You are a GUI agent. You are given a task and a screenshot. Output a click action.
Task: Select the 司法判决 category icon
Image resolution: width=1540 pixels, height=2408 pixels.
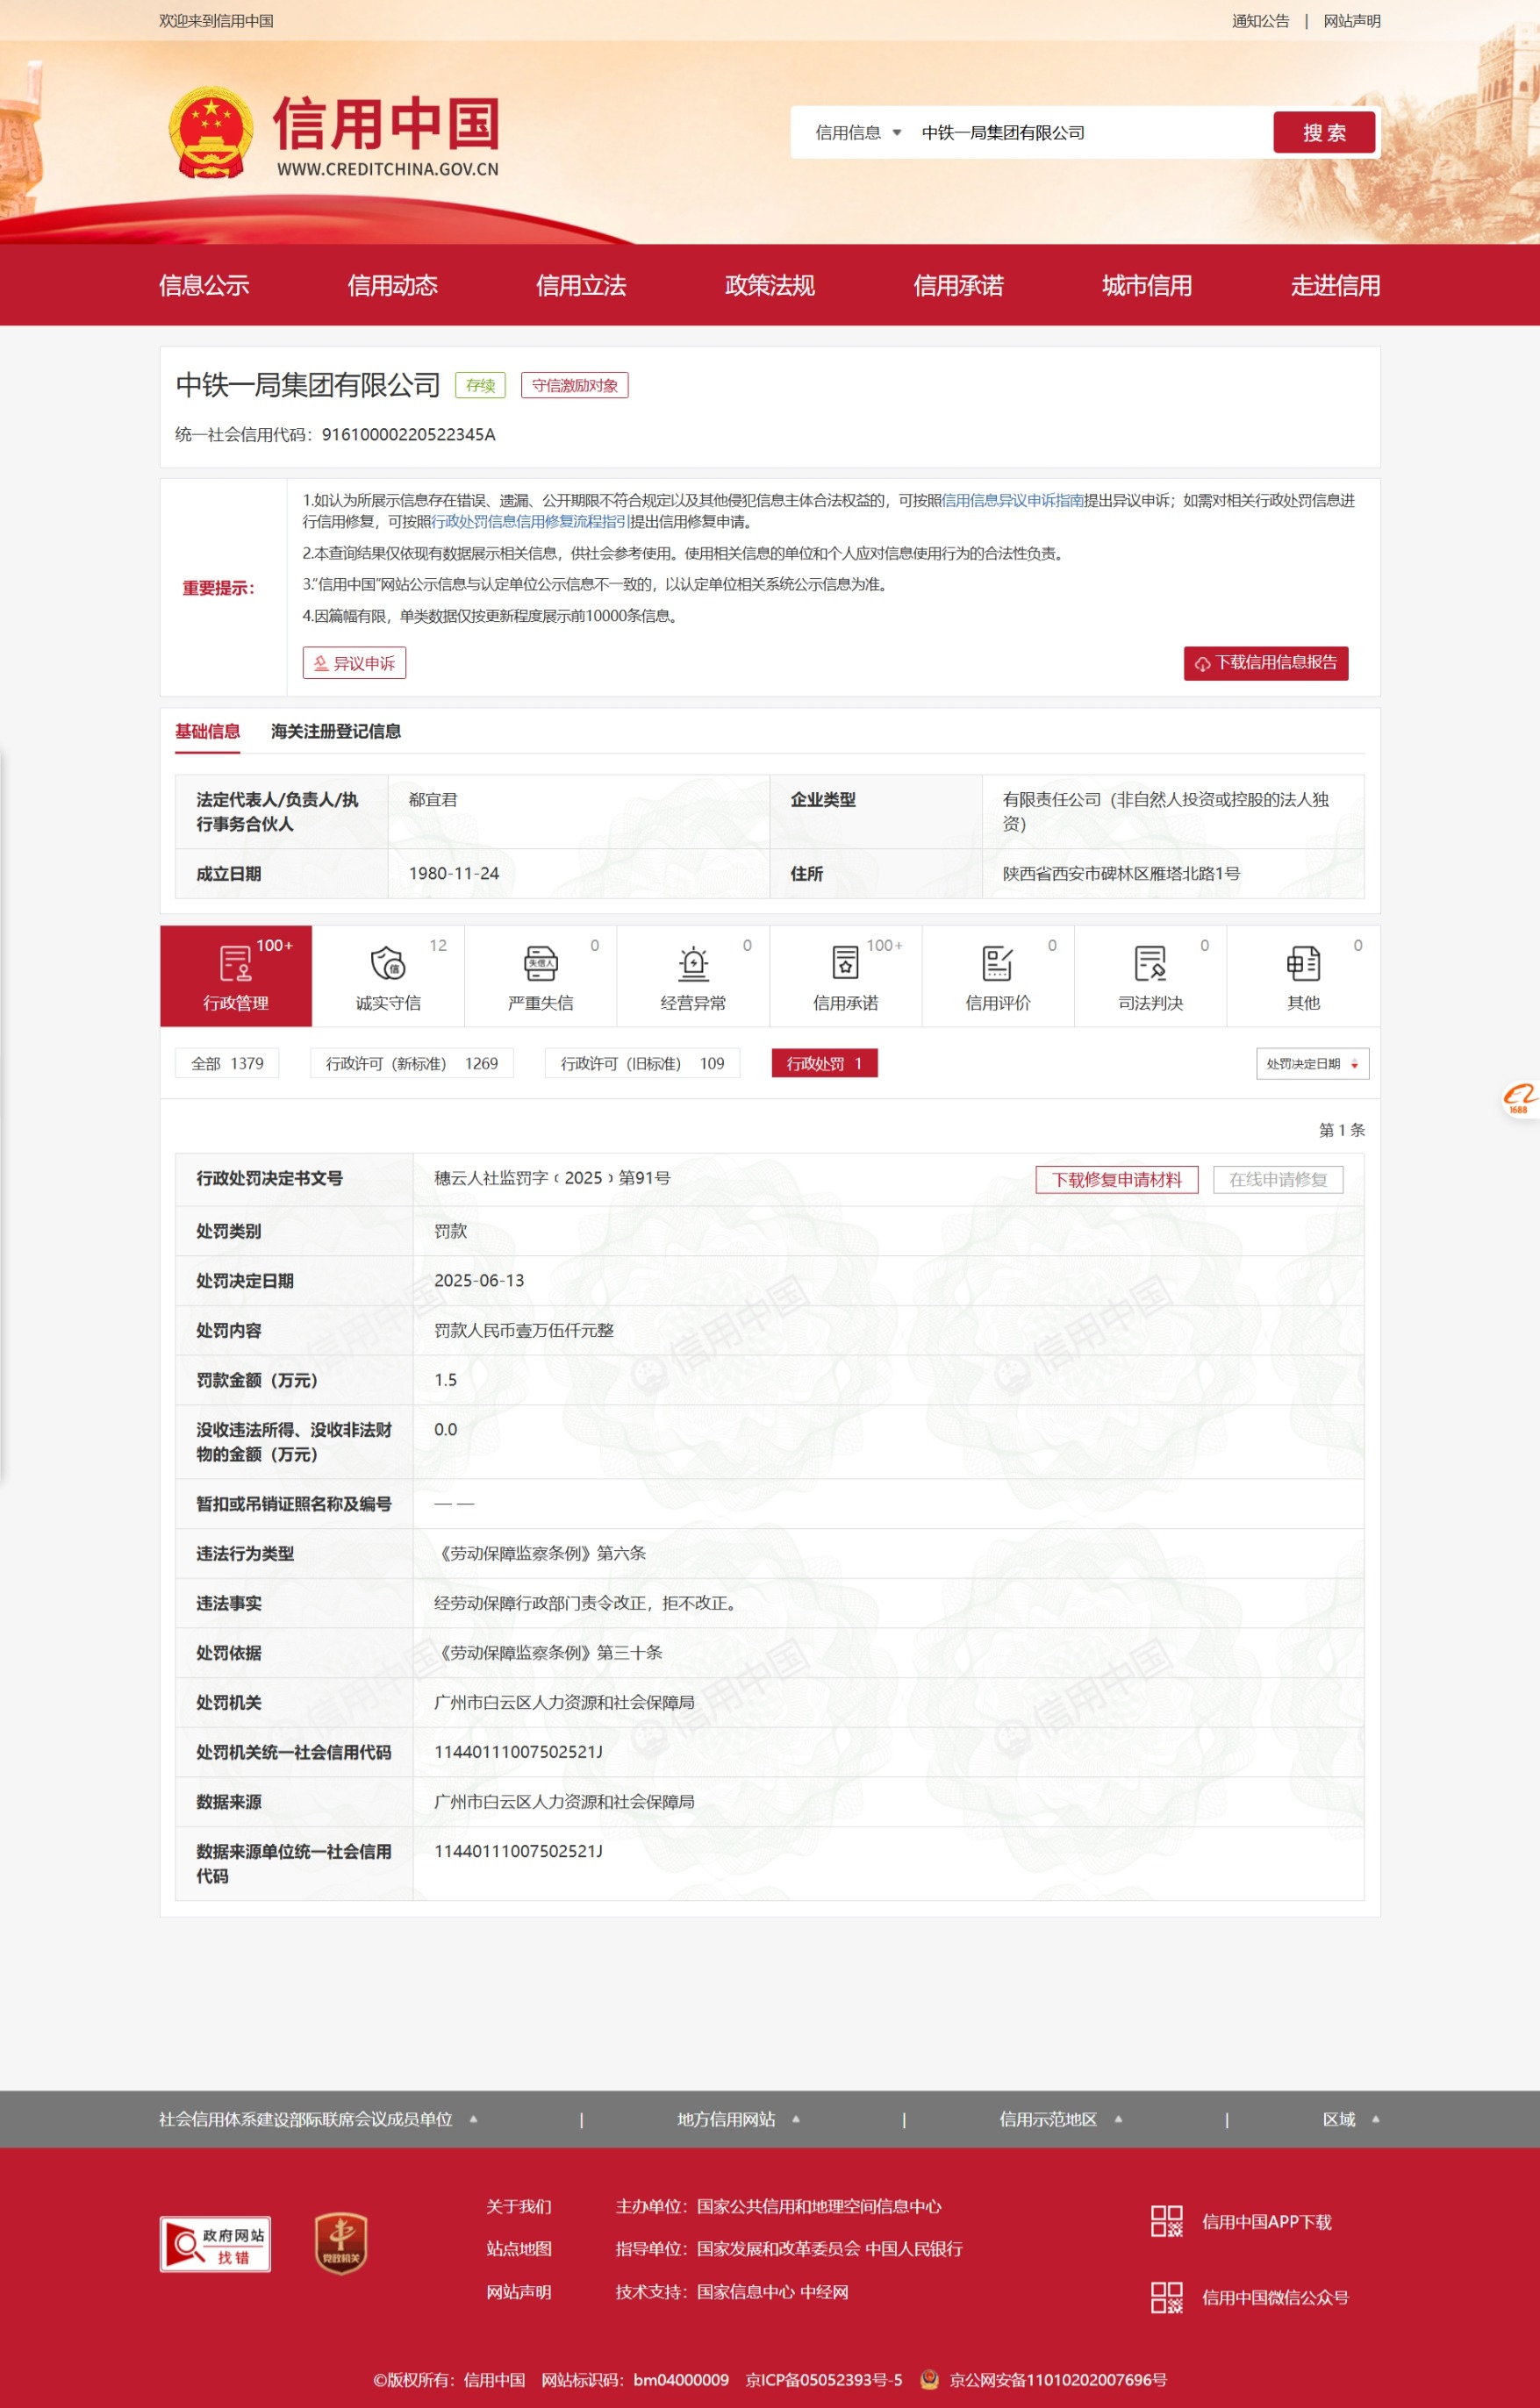pyautogui.click(x=1150, y=964)
